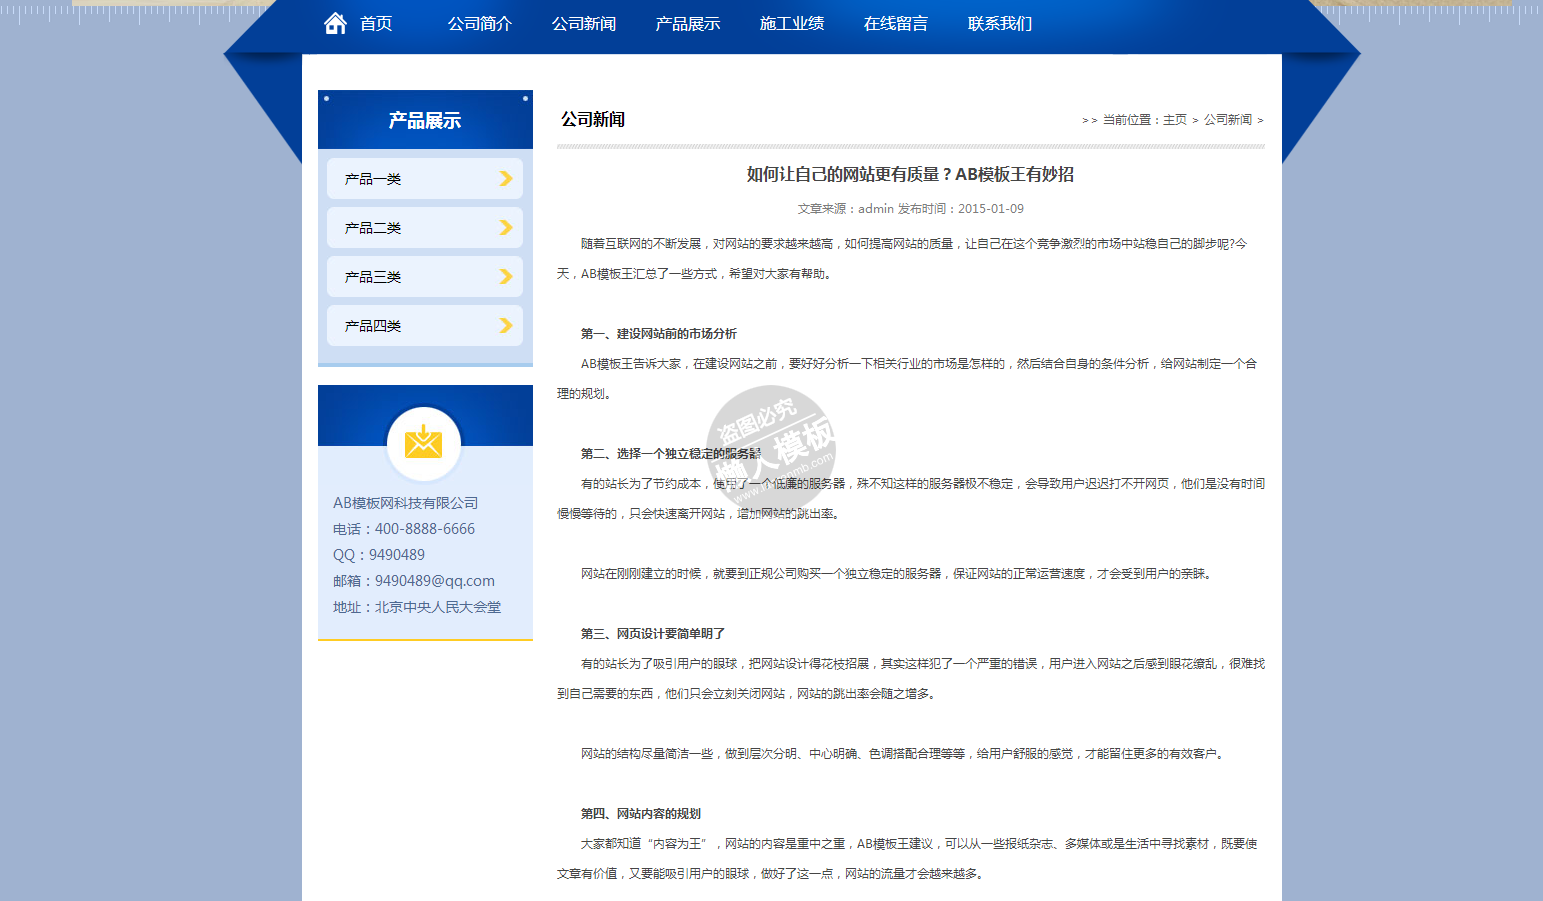Click the arrow icon beside 产品四类

click(x=505, y=326)
